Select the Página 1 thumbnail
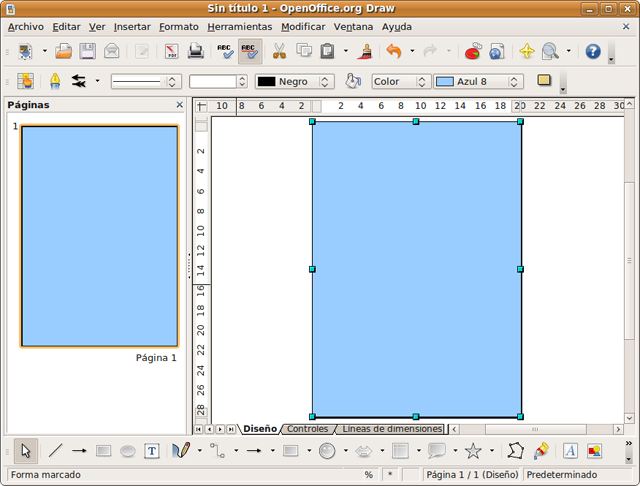 [99, 236]
